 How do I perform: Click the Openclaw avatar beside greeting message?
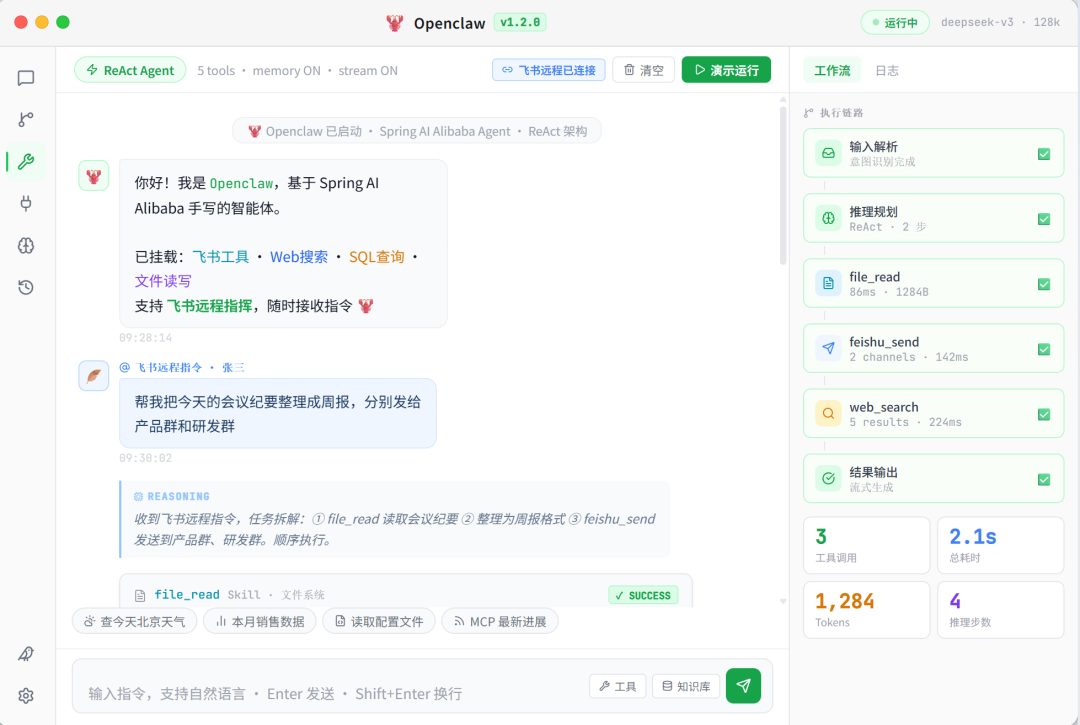(x=94, y=176)
